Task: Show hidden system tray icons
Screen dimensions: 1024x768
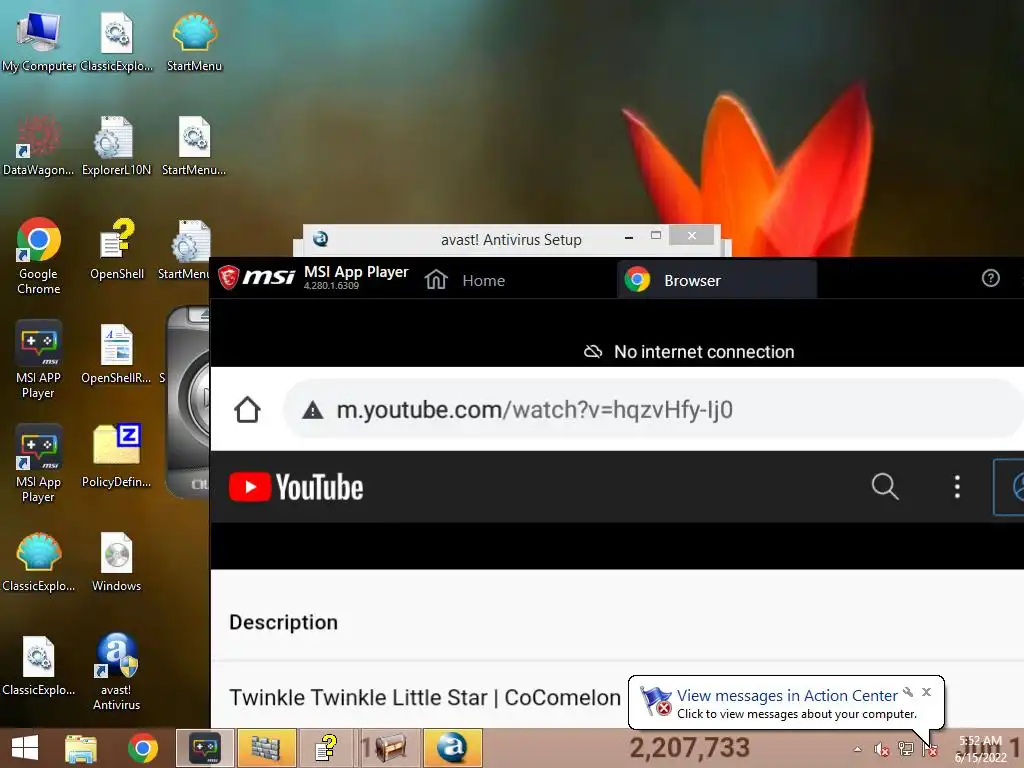Action: (857, 750)
